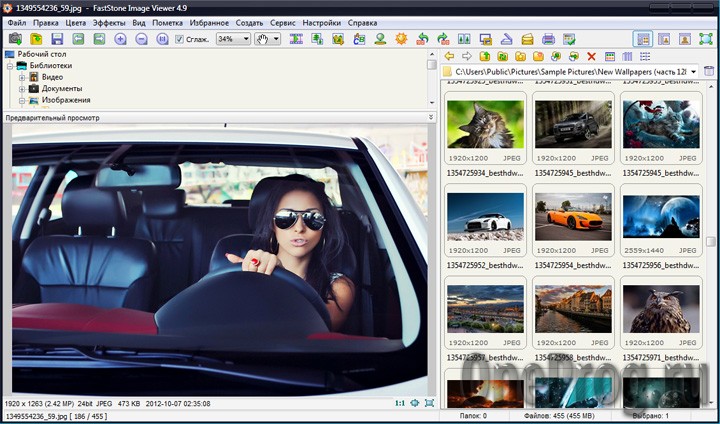Viewport: 720px width, 424px height.
Task: Collapse the Библиотеки tree node
Action: tap(10, 66)
